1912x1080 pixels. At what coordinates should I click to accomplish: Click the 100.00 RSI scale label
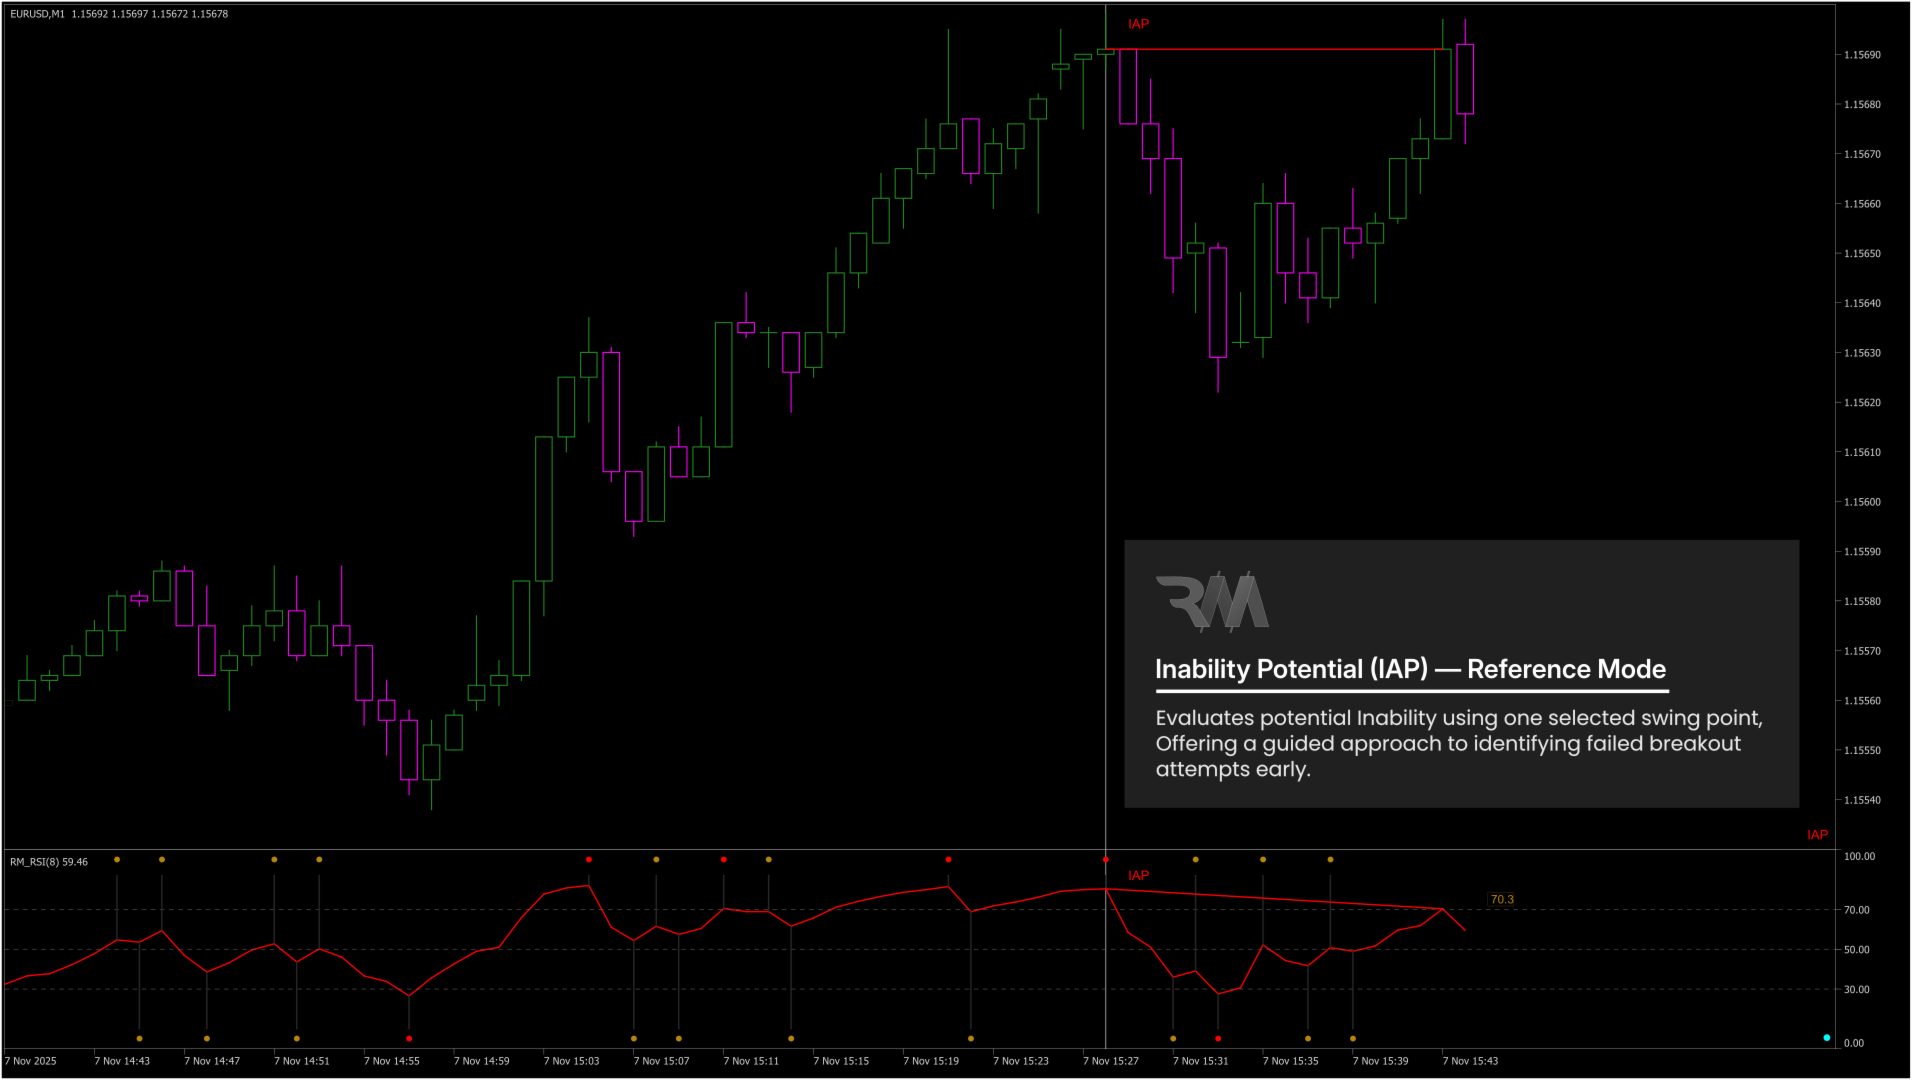1859,857
